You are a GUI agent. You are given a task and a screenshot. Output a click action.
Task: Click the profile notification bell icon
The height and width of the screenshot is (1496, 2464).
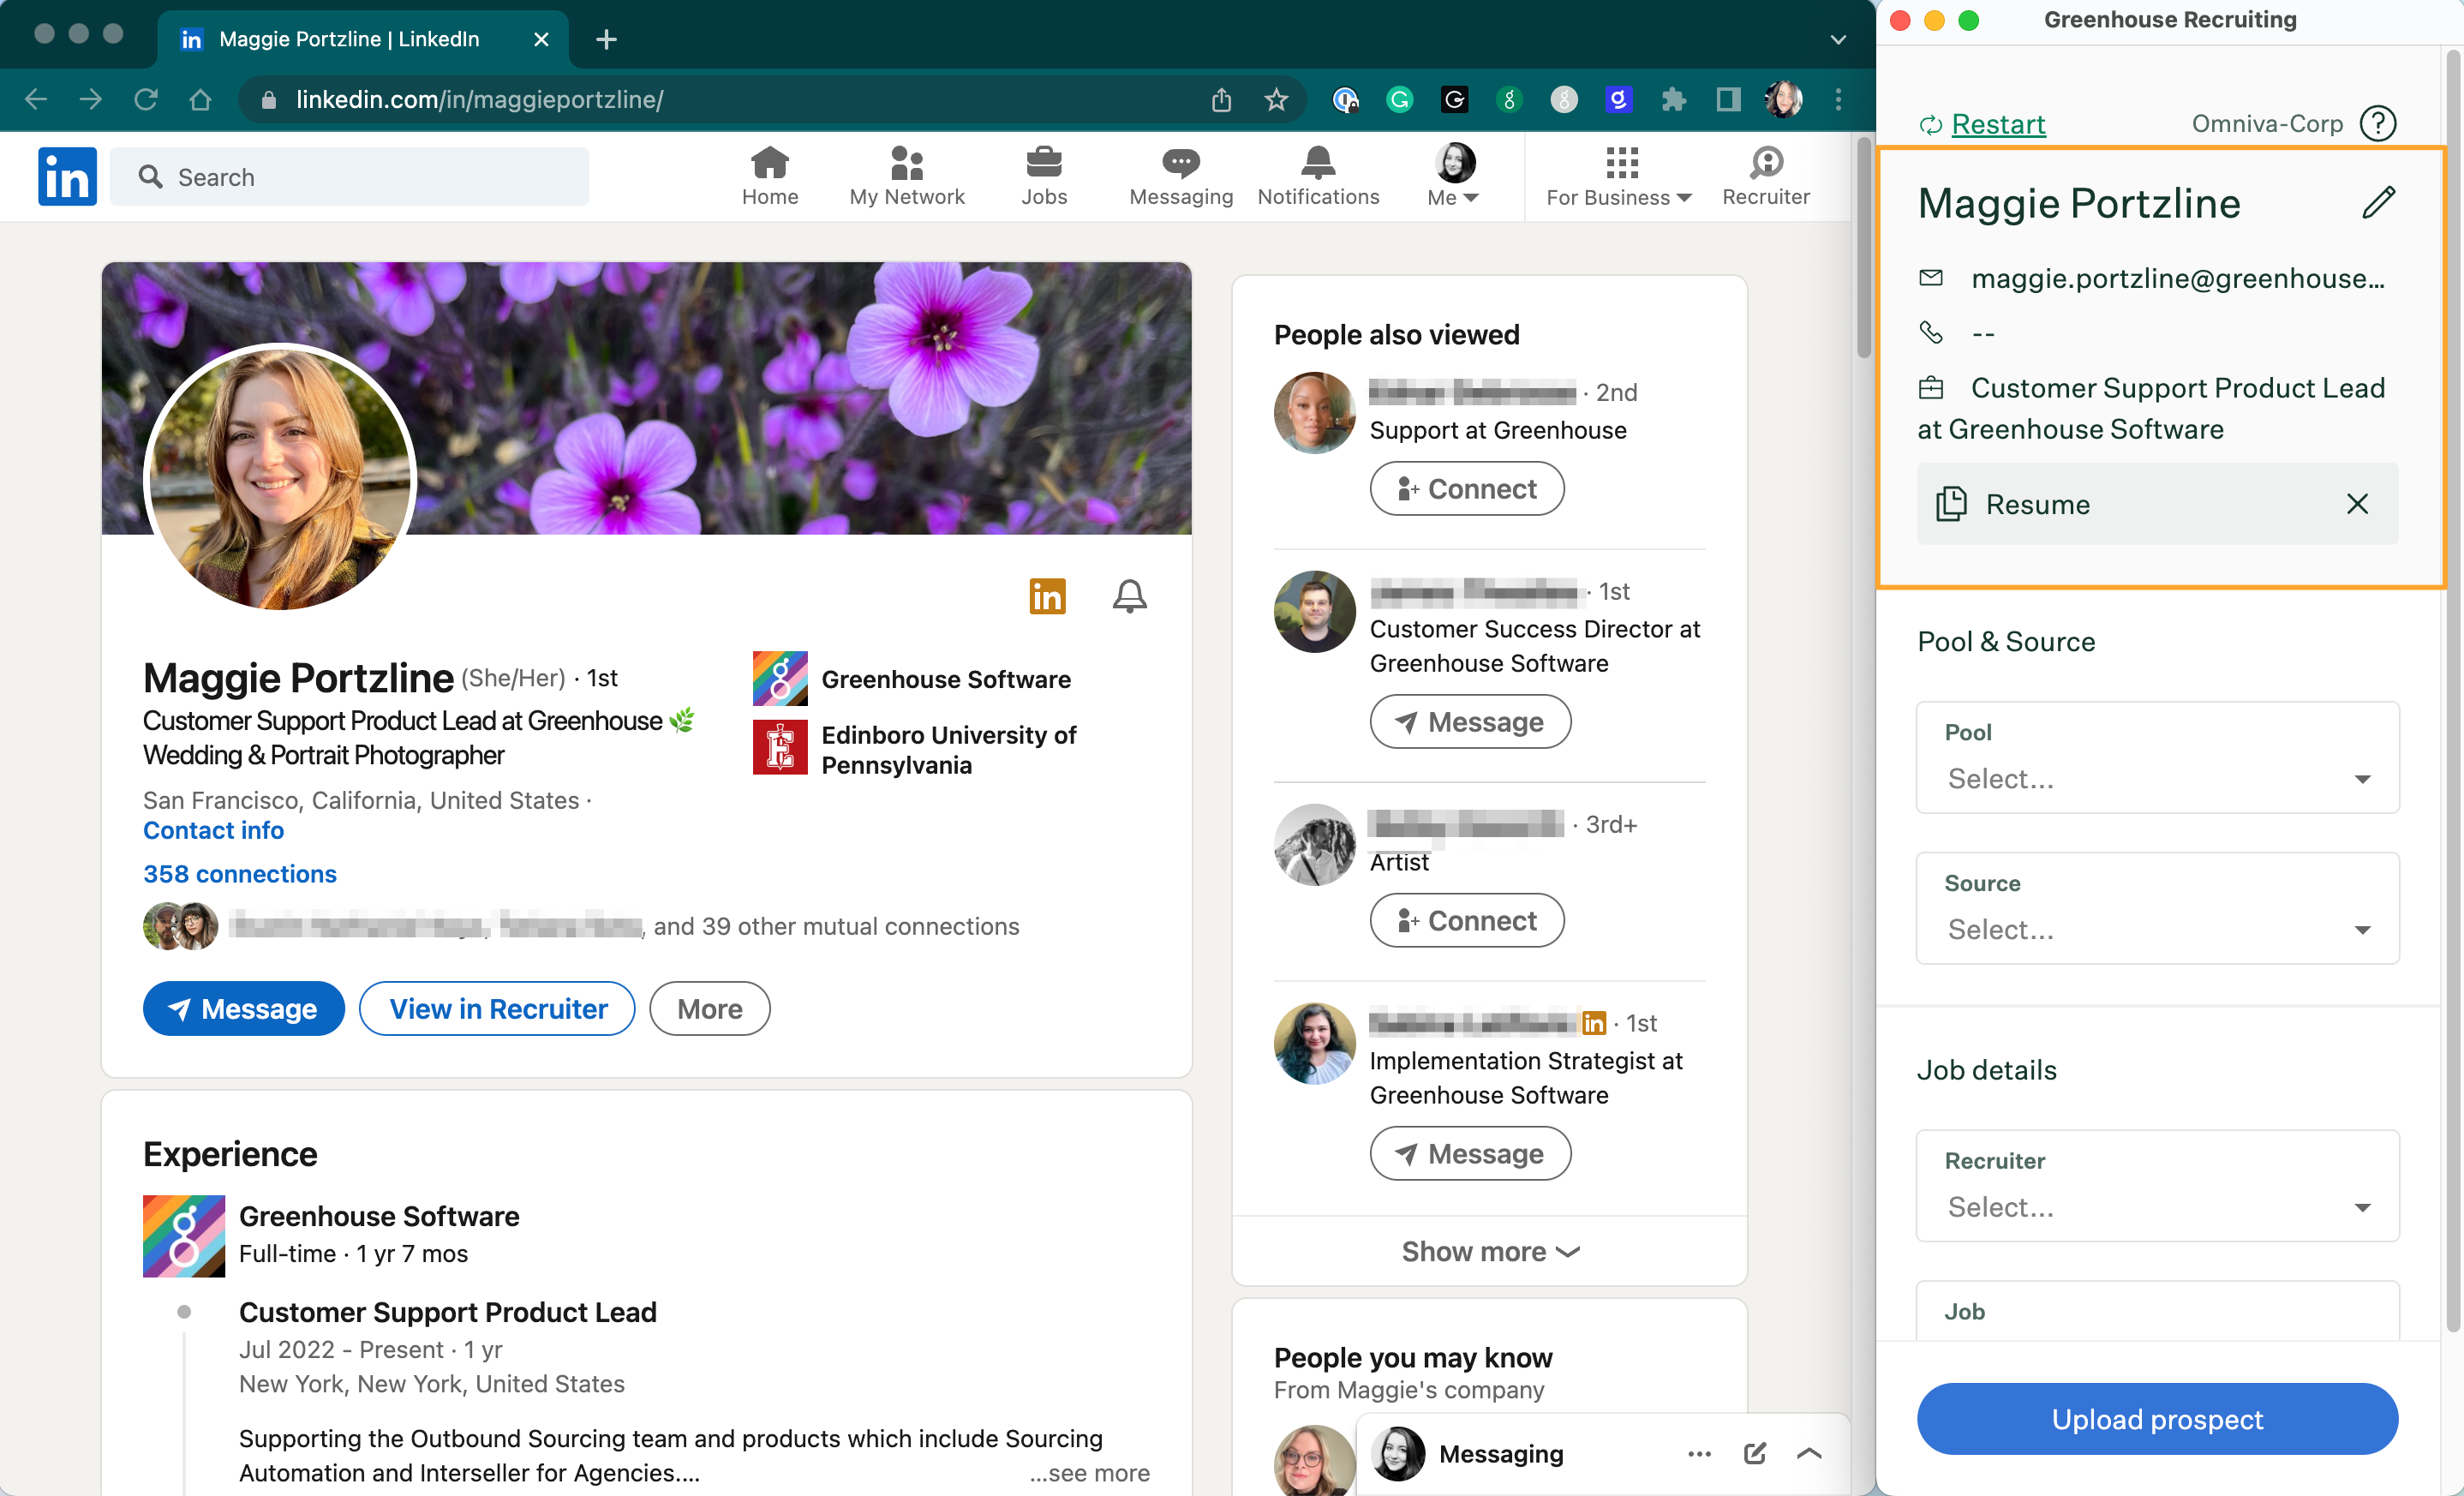pos(1129,596)
